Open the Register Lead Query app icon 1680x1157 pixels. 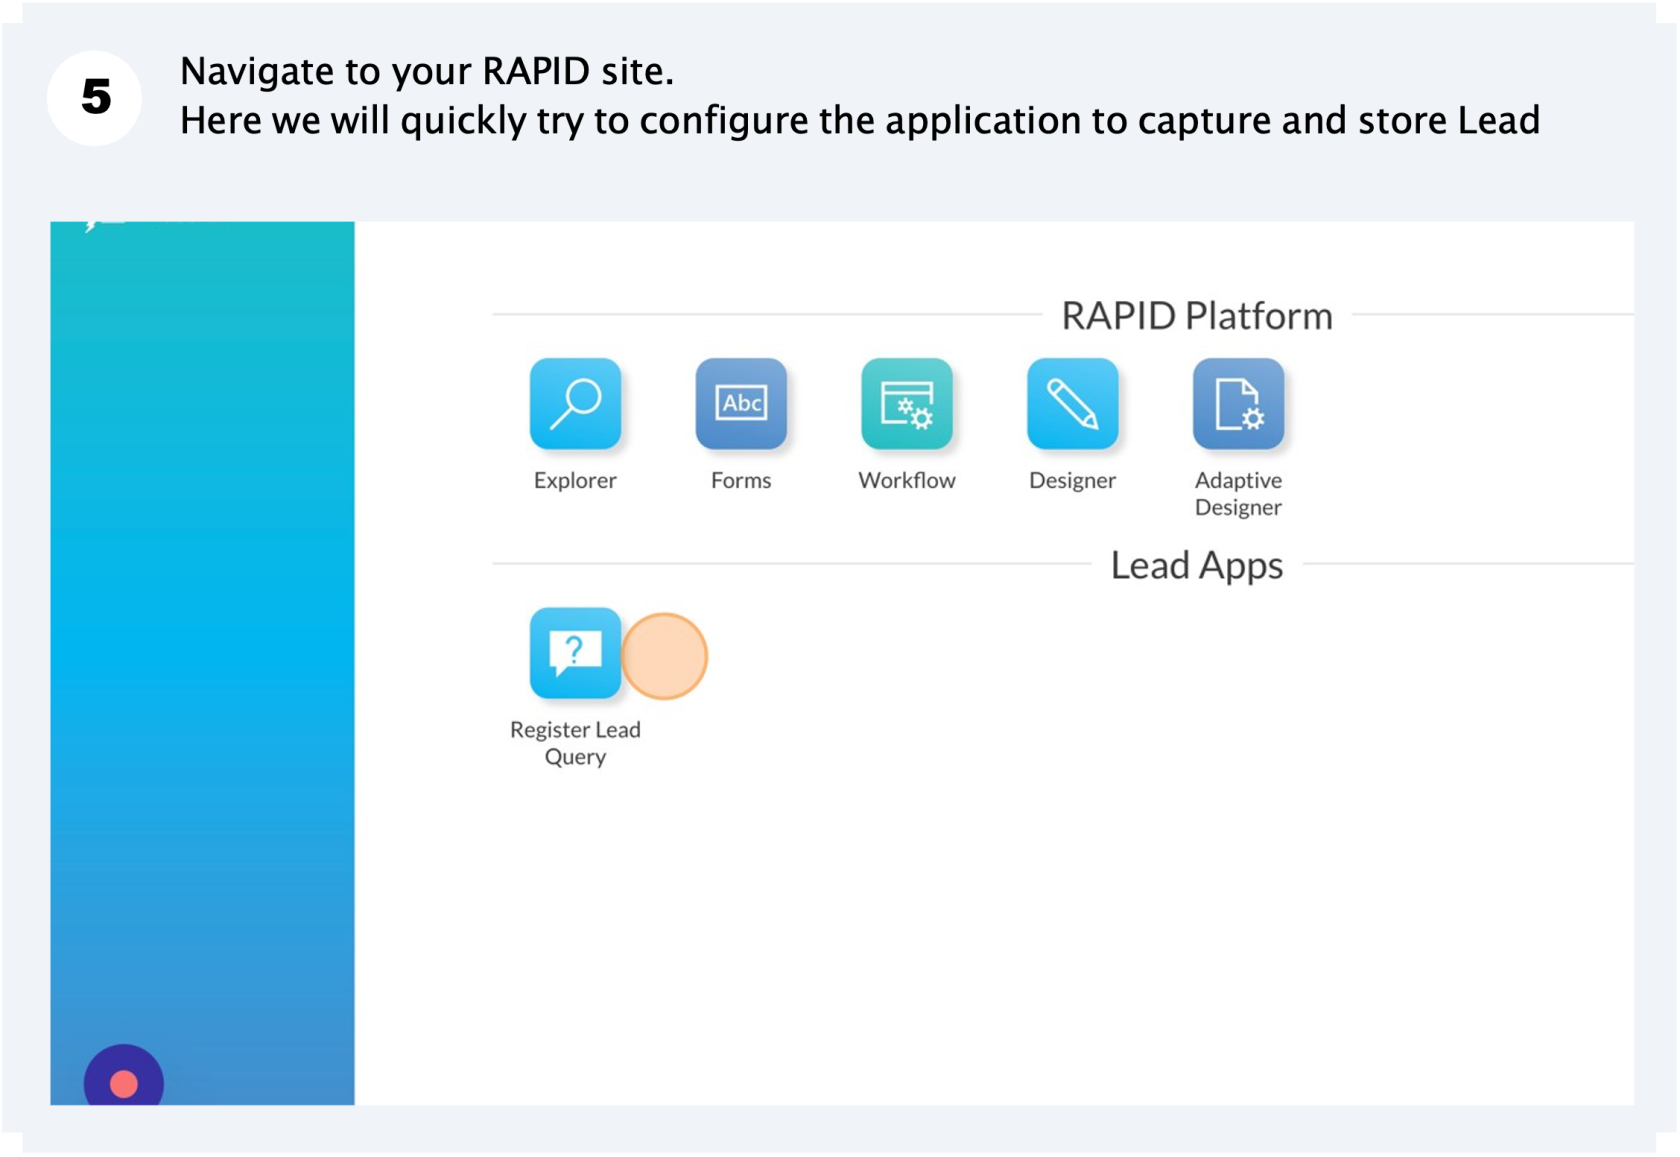tap(575, 652)
